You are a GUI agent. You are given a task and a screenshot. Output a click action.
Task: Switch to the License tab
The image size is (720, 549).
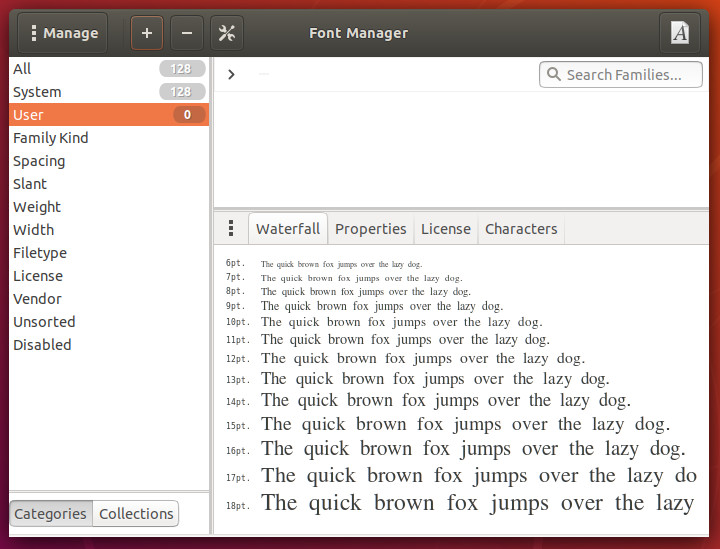pos(445,229)
